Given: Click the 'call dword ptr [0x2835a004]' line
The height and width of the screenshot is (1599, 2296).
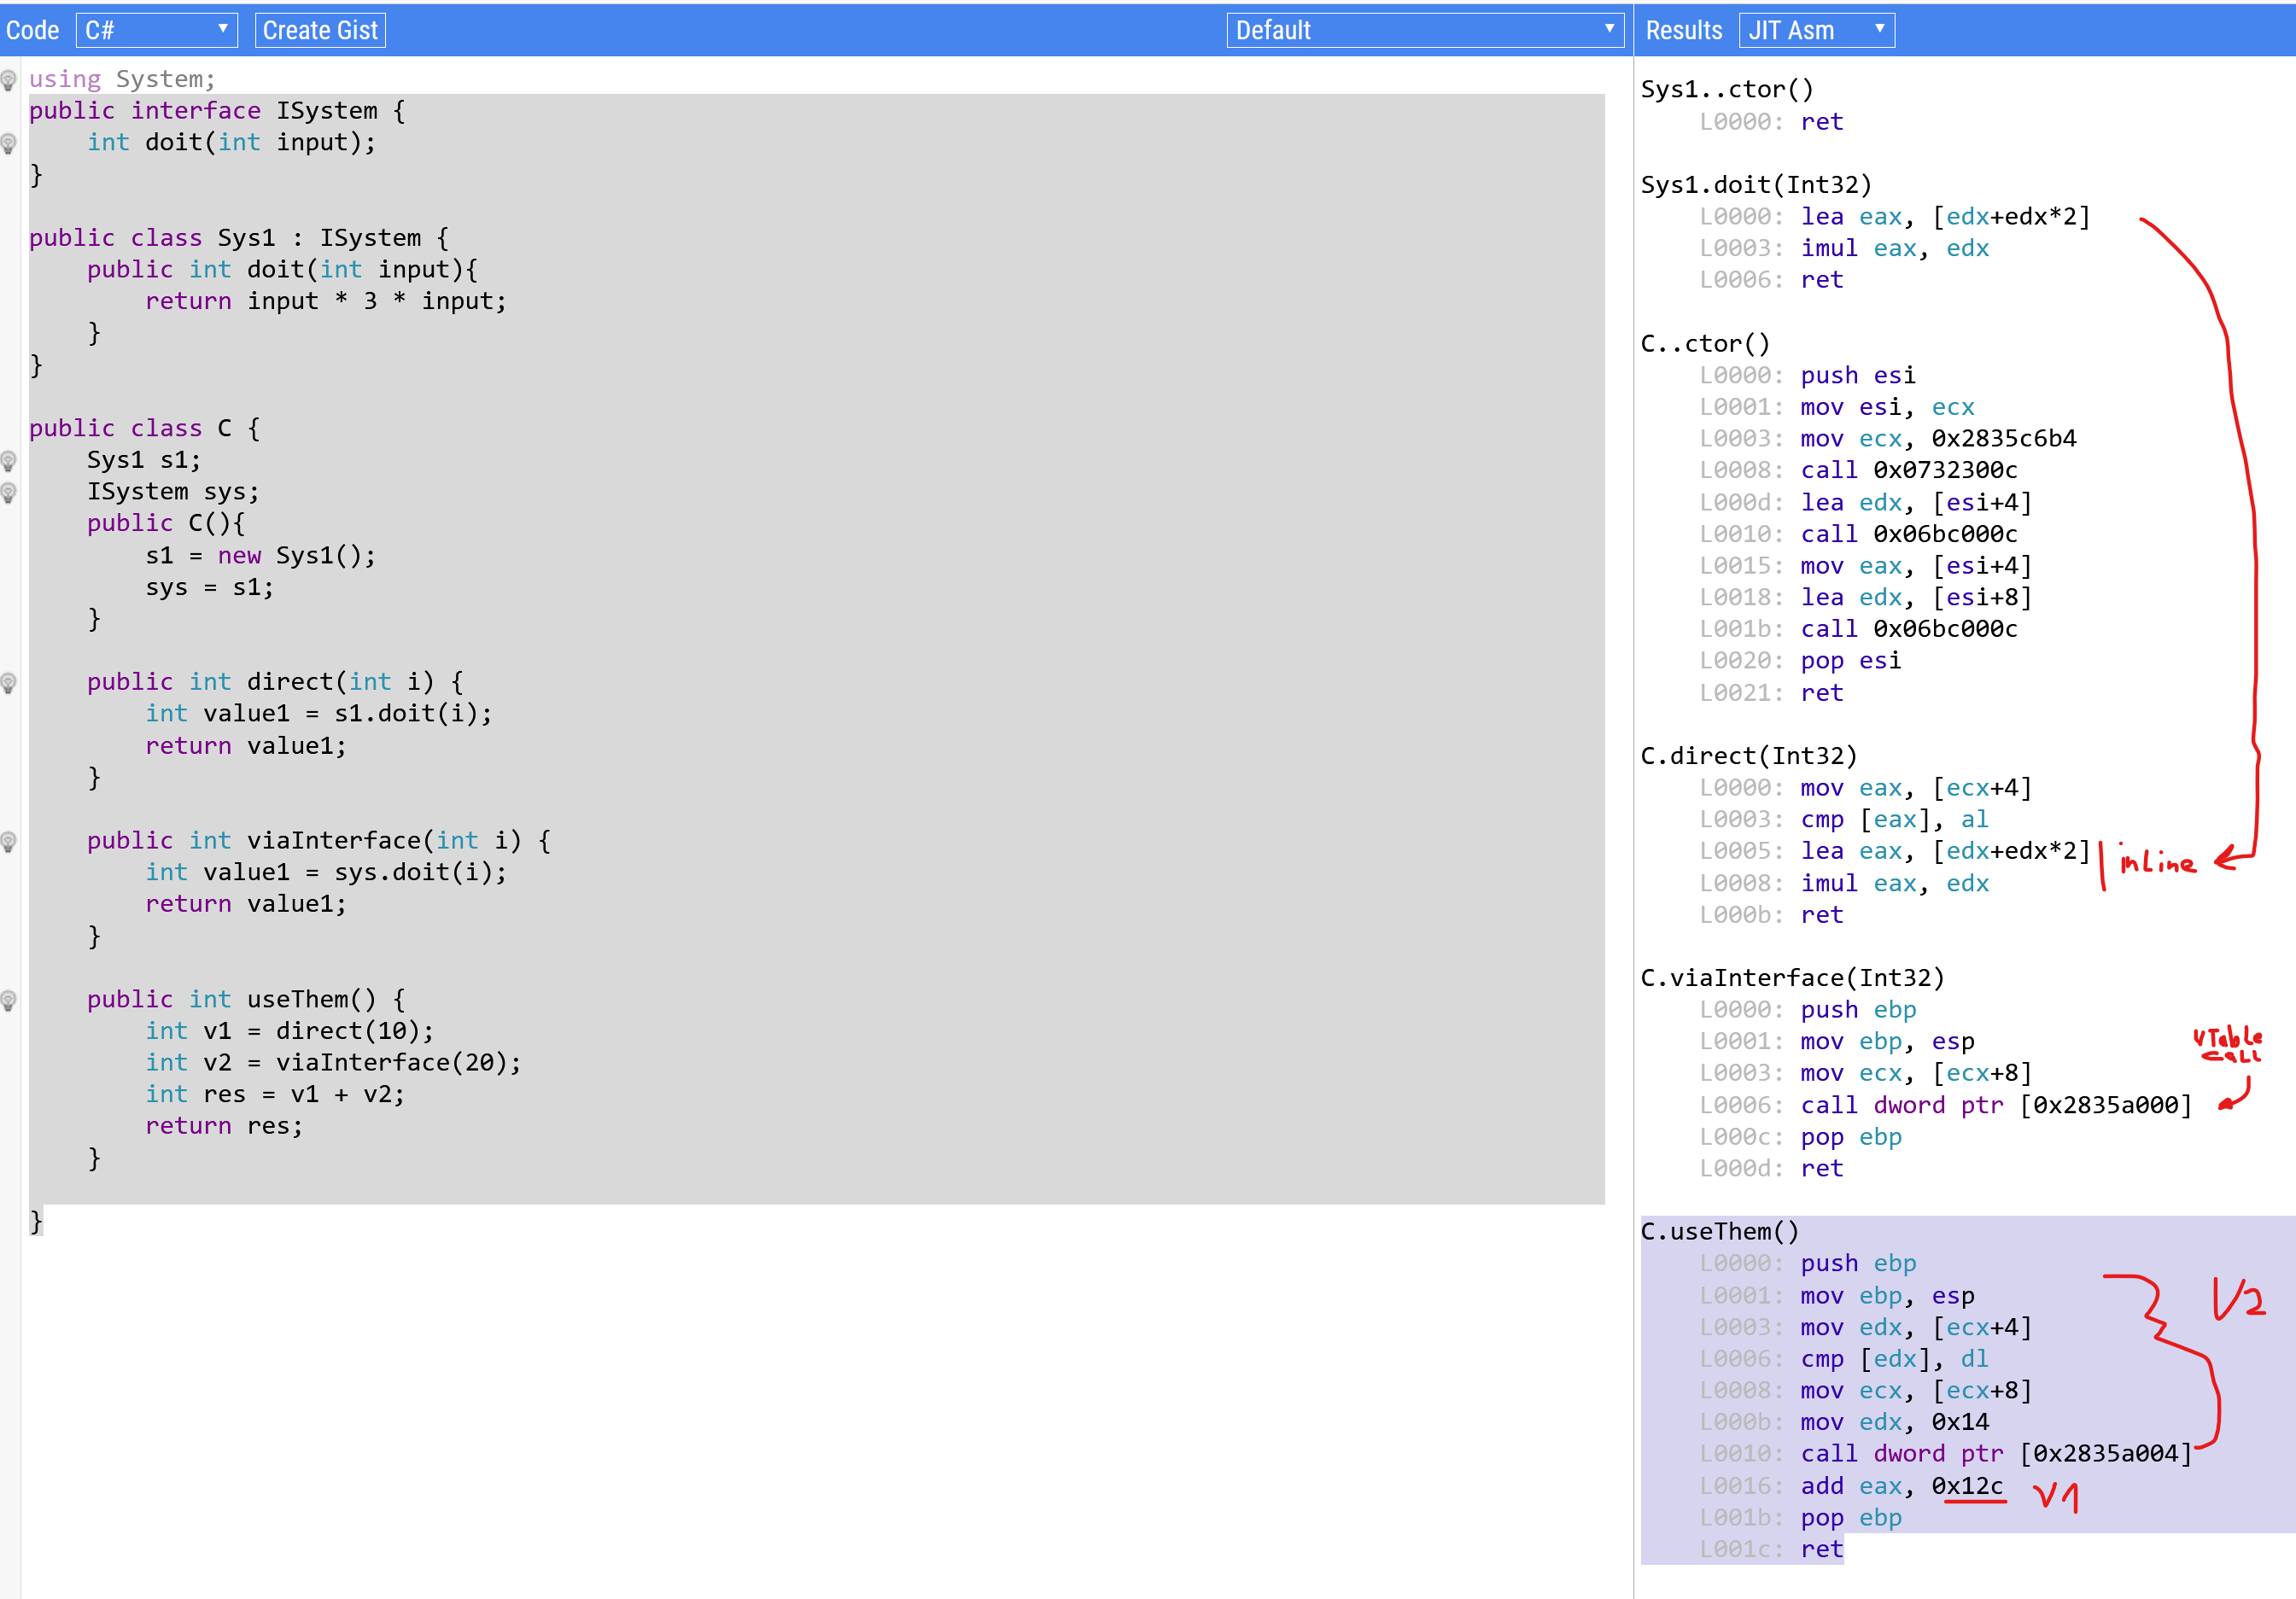Looking at the screenshot, I should click(x=1995, y=1453).
